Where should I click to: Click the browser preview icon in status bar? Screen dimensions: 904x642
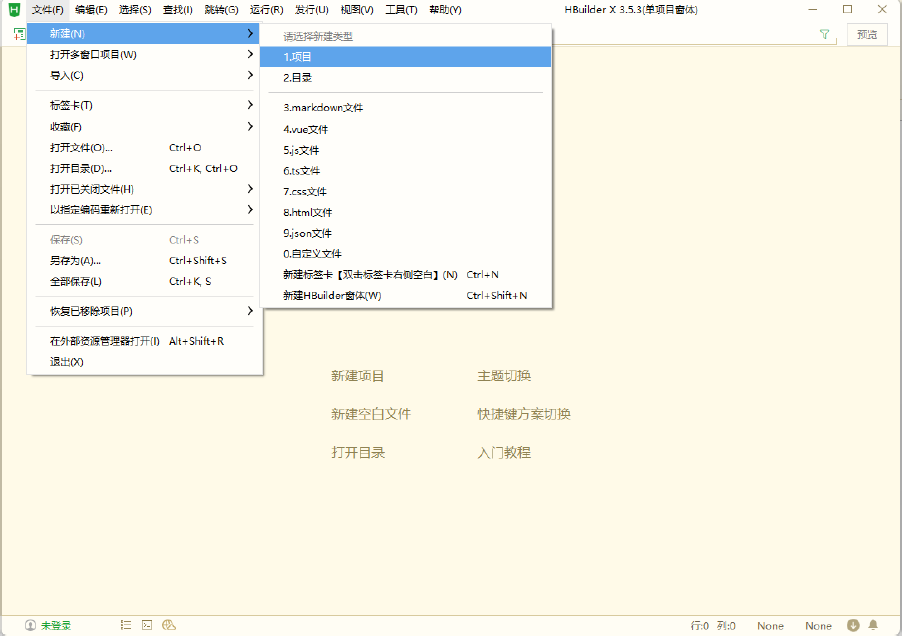(169, 625)
